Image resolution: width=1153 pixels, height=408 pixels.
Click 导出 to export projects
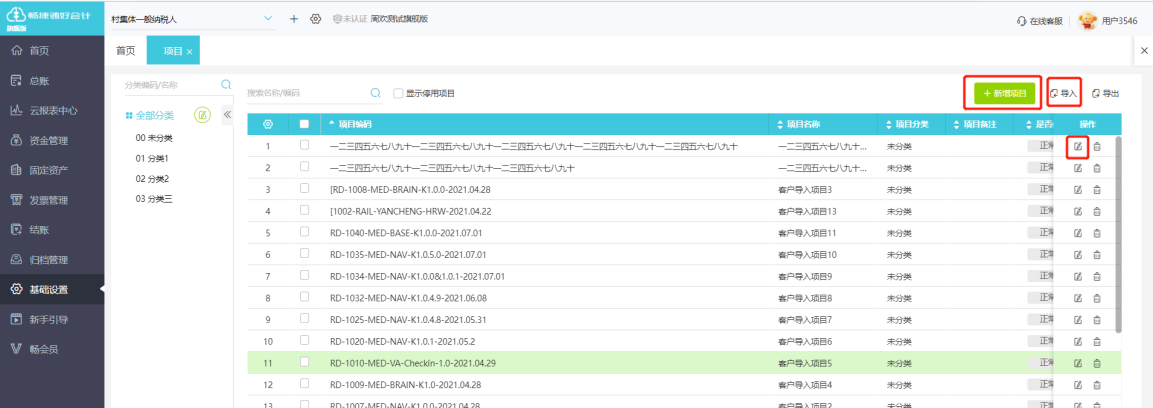coord(1105,93)
